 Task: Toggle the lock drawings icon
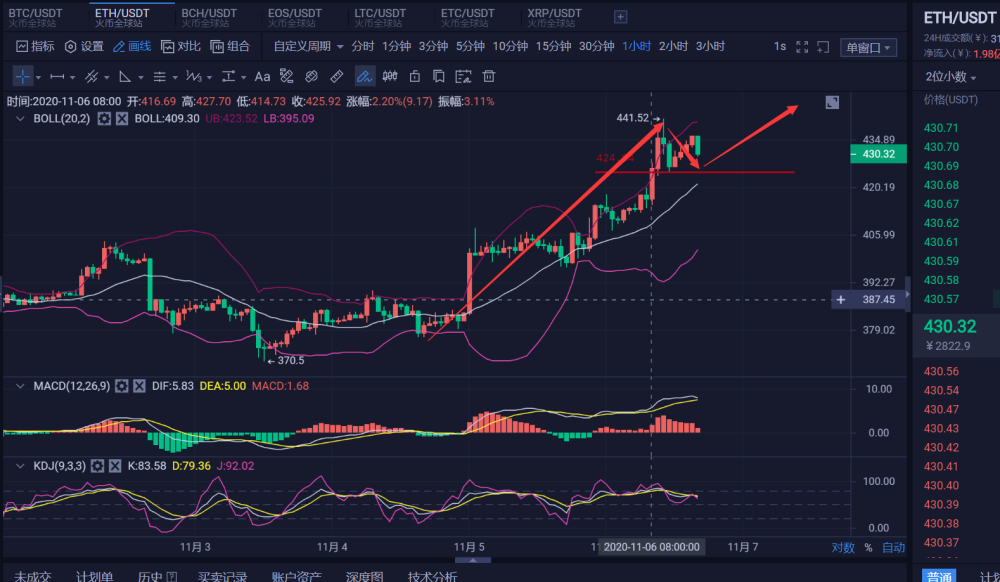pyautogui.click(x=415, y=76)
